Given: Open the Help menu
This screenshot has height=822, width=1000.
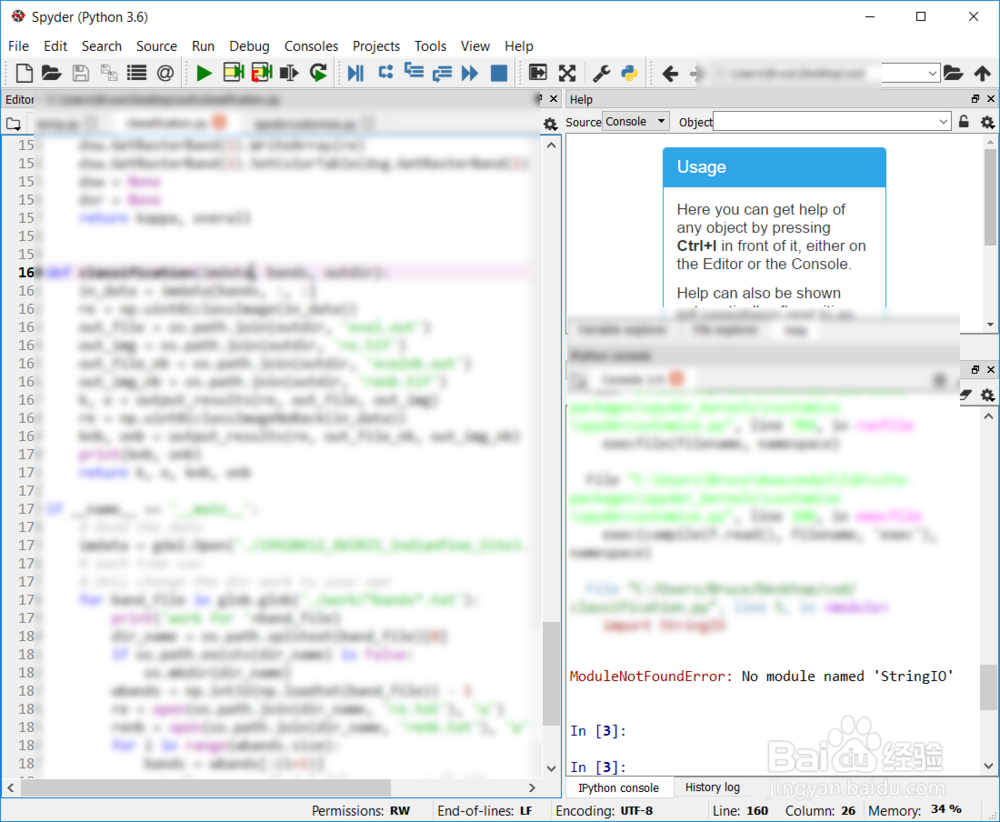Looking at the screenshot, I should point(518,46).
